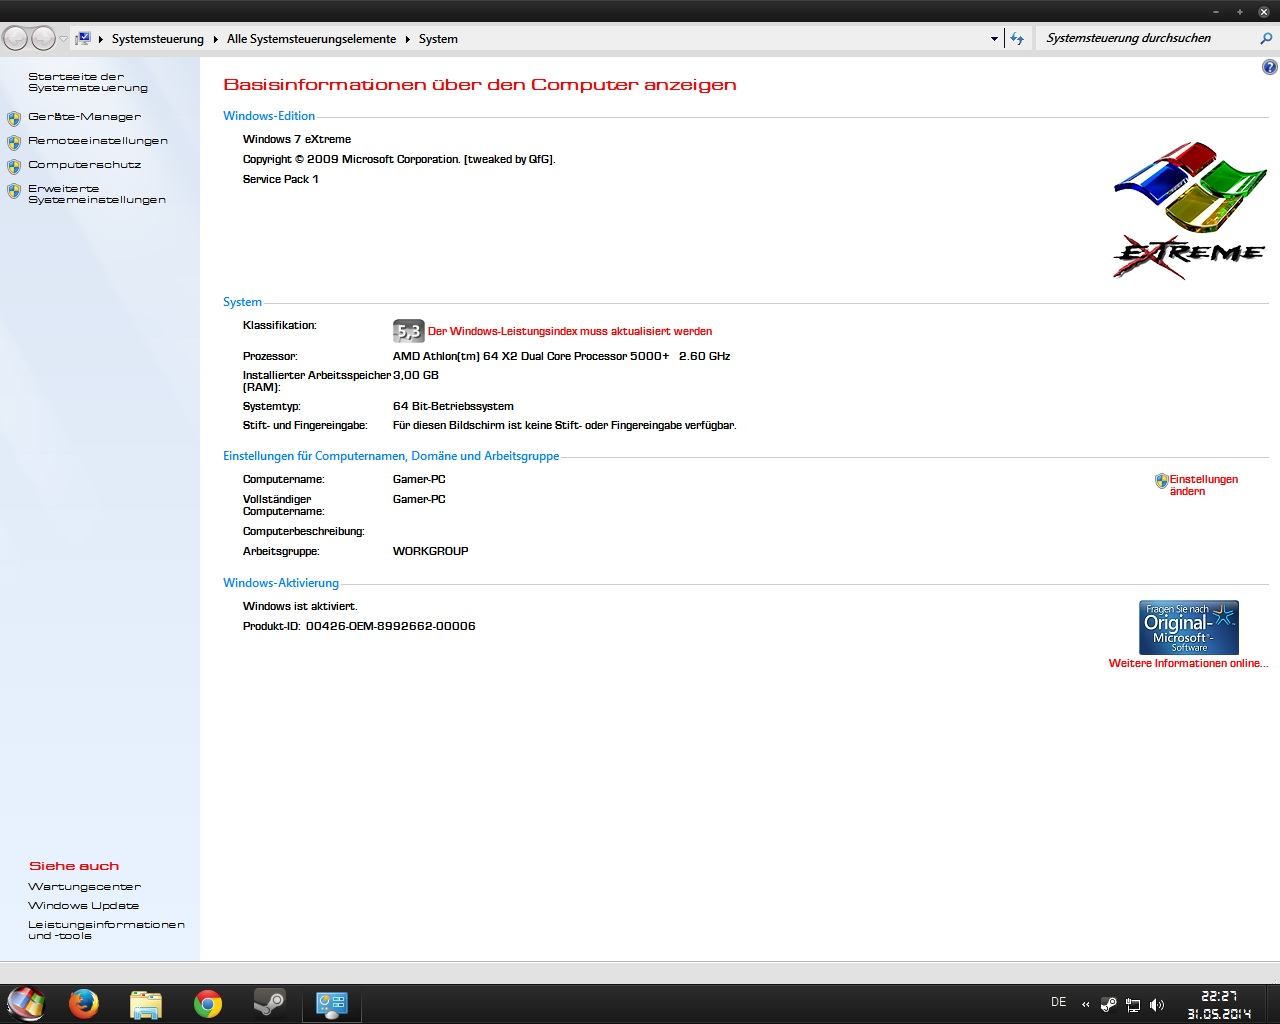This screenshot has height=1024, width=1280.
Task: Open Geräte-Manager link
Action: (x=85, y=117)
